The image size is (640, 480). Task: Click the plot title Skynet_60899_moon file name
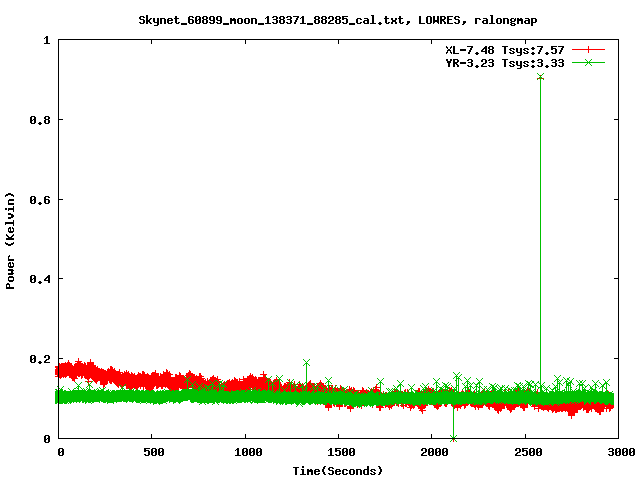(274, 20)
